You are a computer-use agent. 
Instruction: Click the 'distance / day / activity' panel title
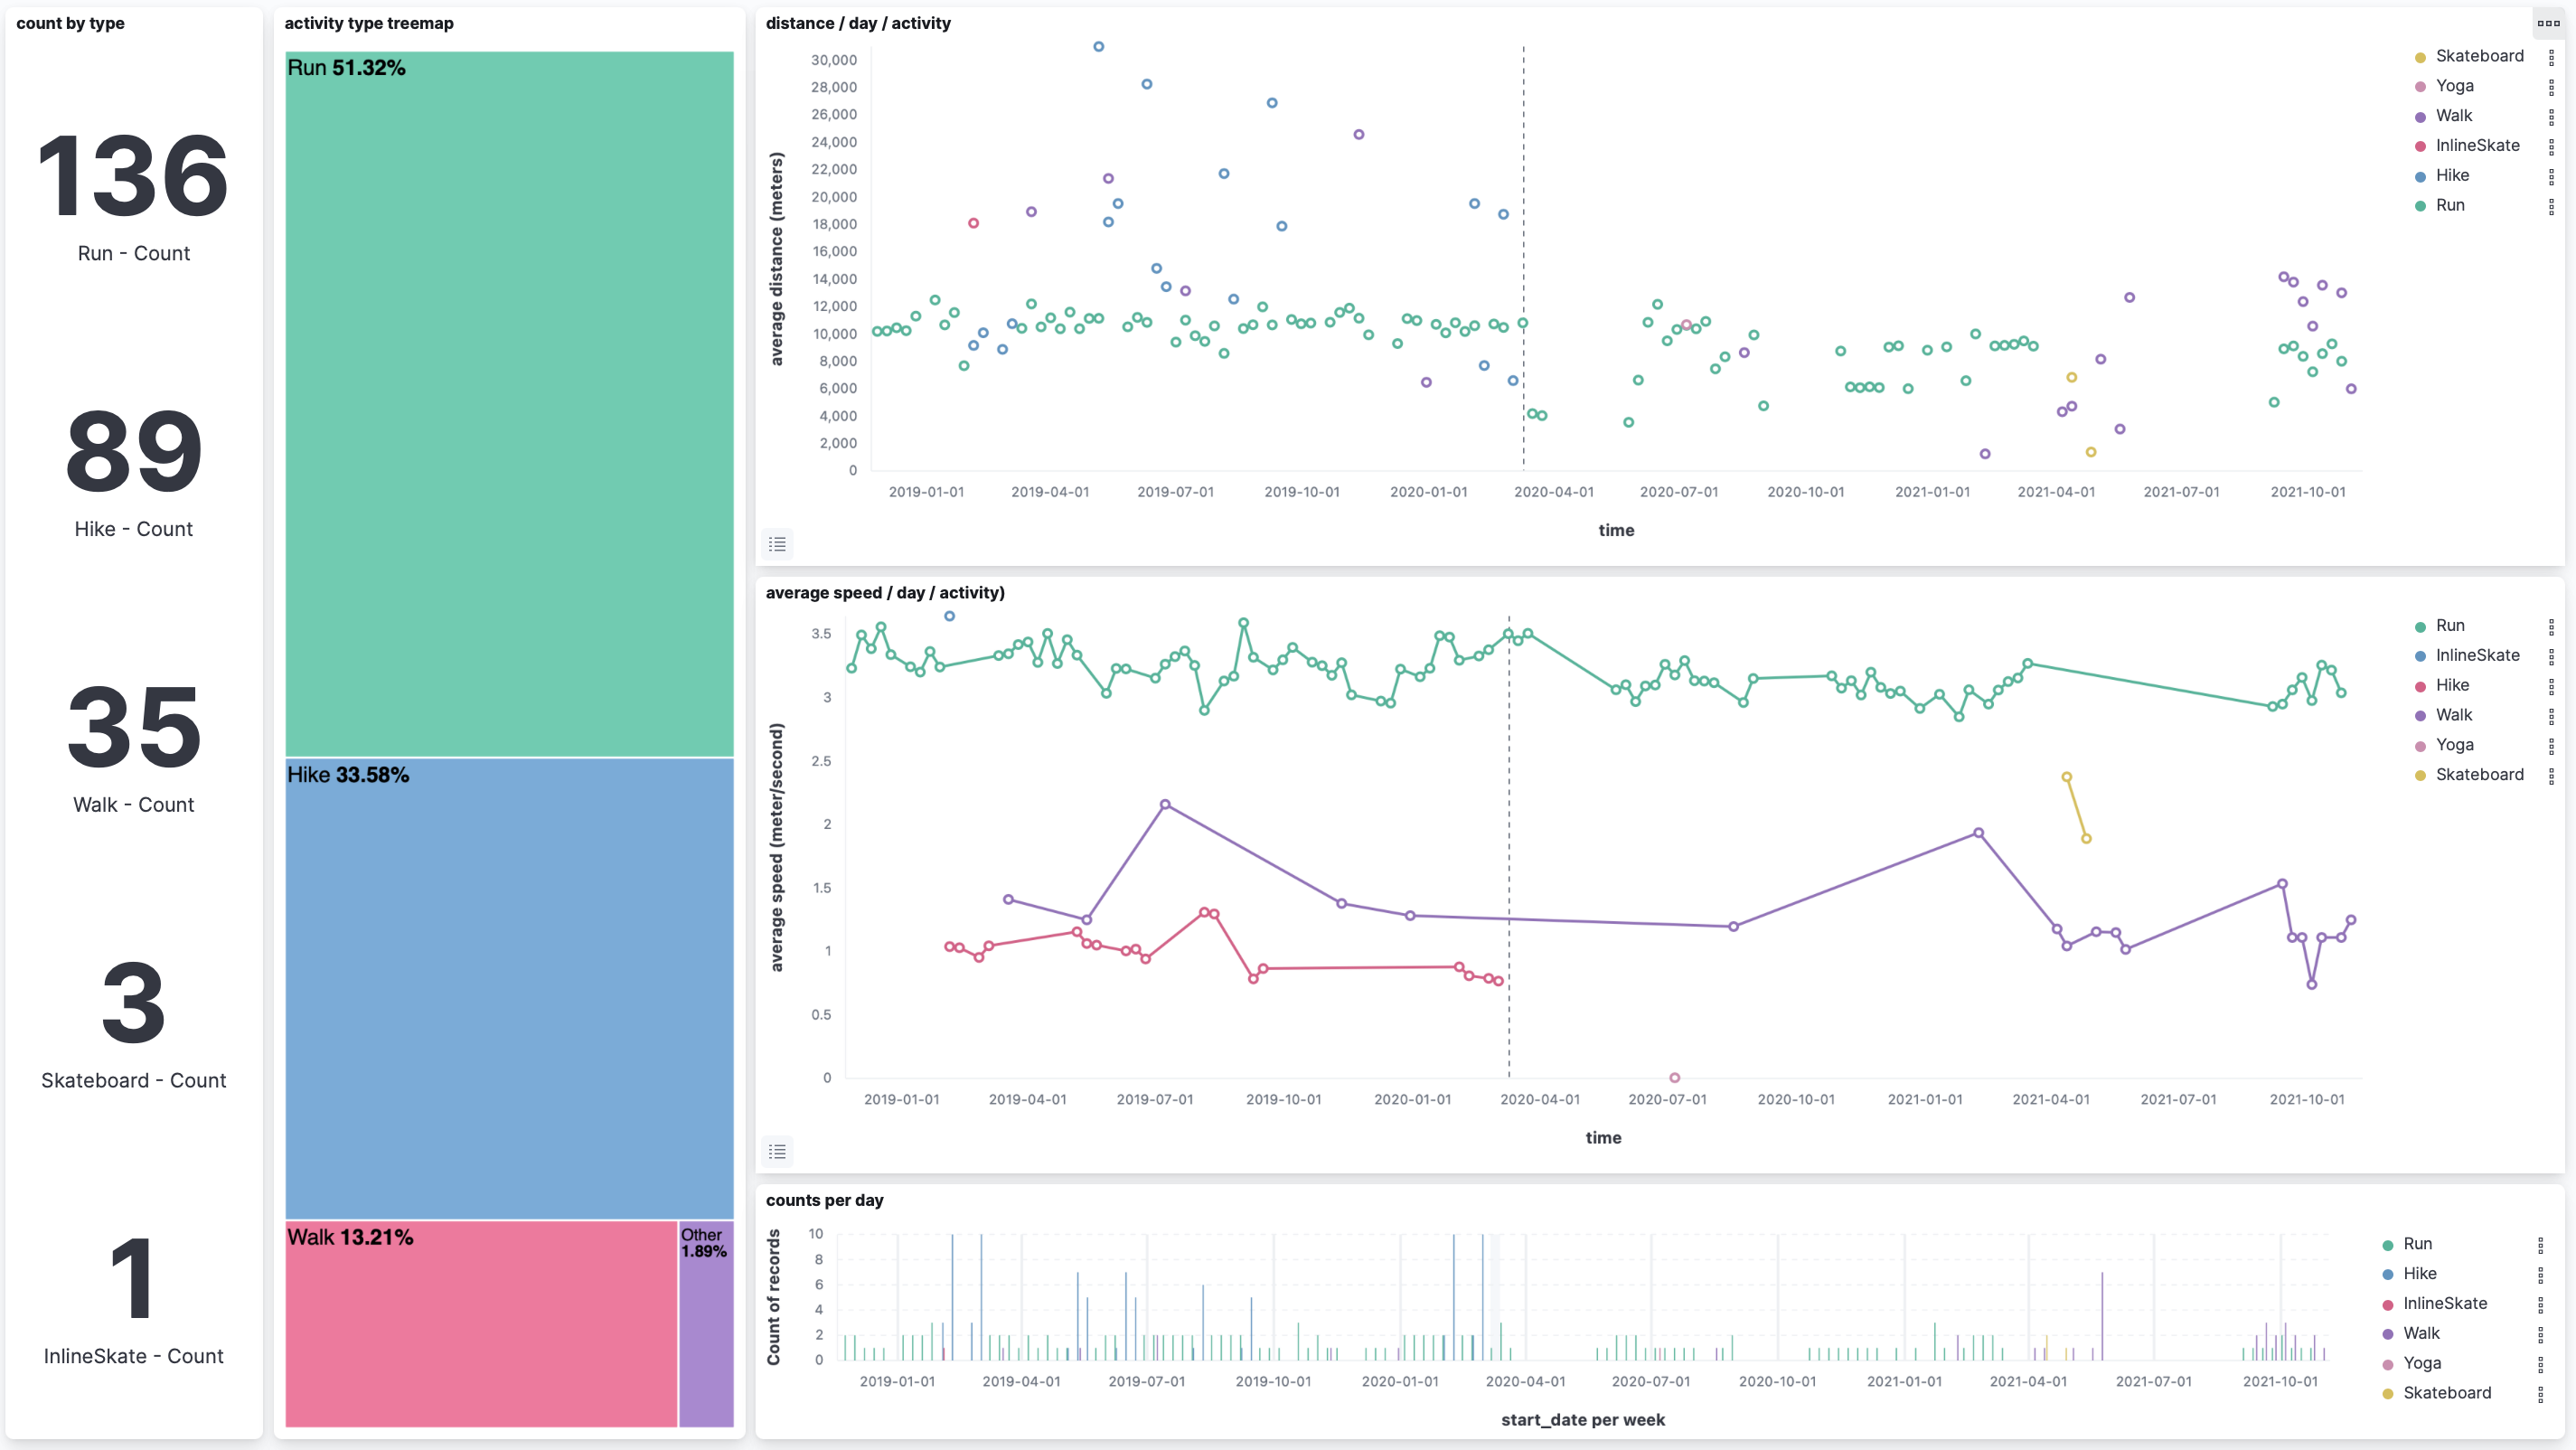pos(858,23)
